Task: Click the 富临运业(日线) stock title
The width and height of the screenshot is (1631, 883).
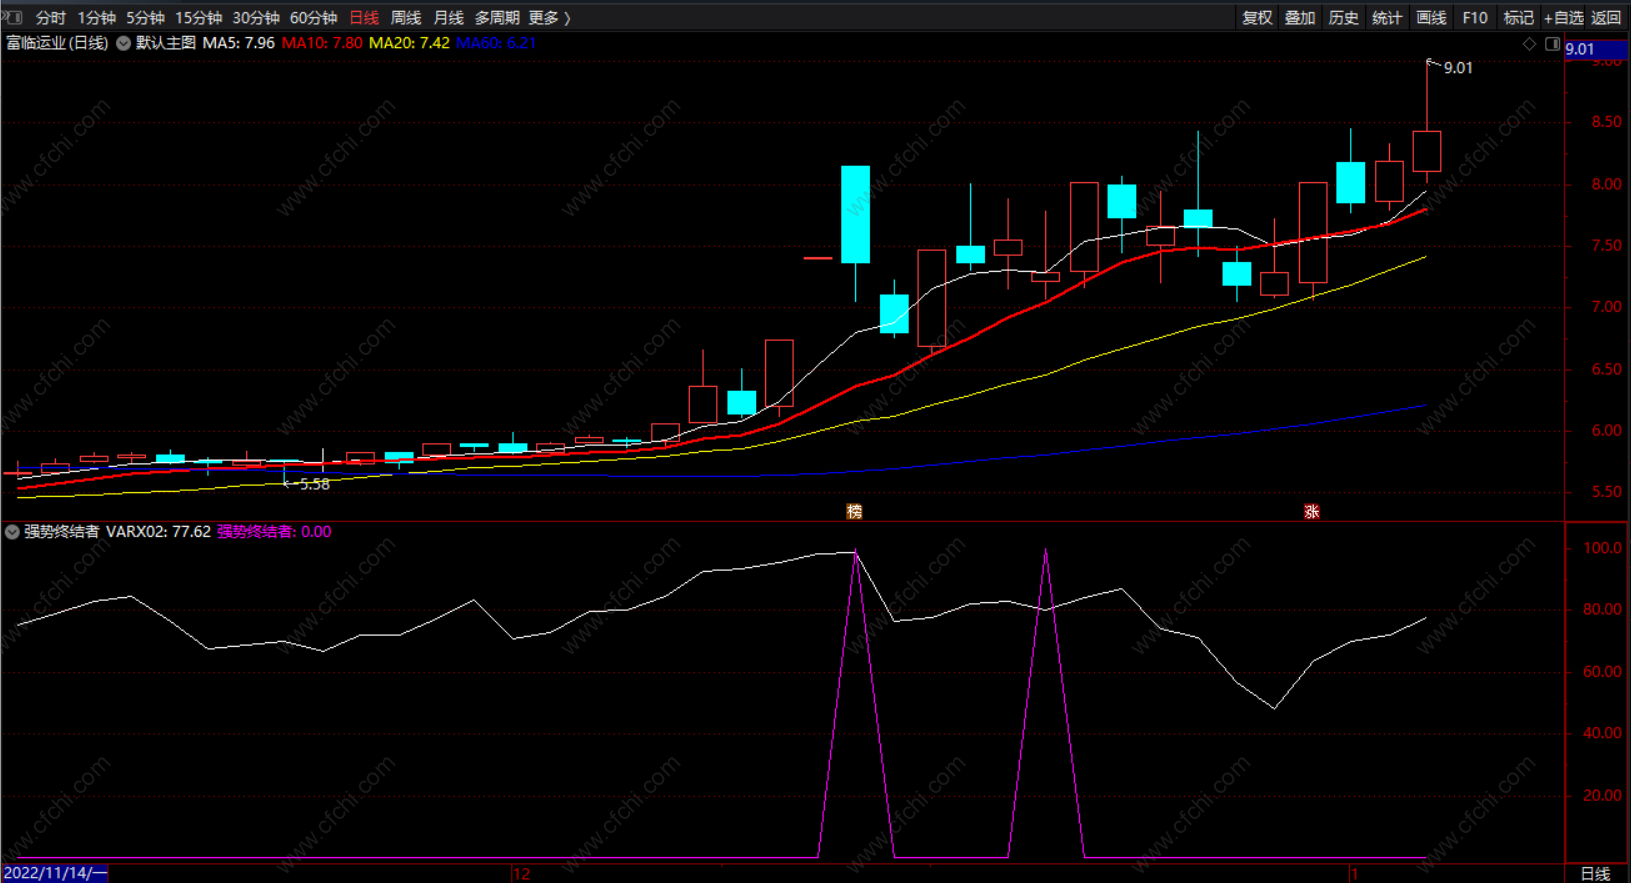Action: coord(57,43)
